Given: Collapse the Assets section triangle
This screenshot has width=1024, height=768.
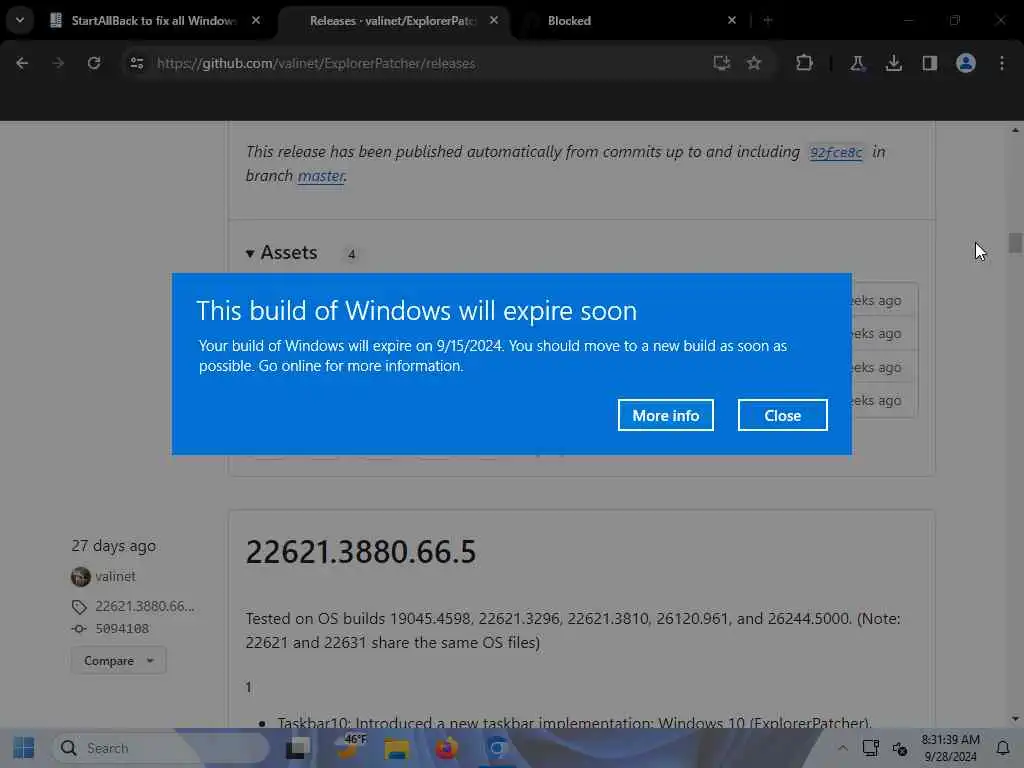Looking at the screenshot, I should click(249, 253).
